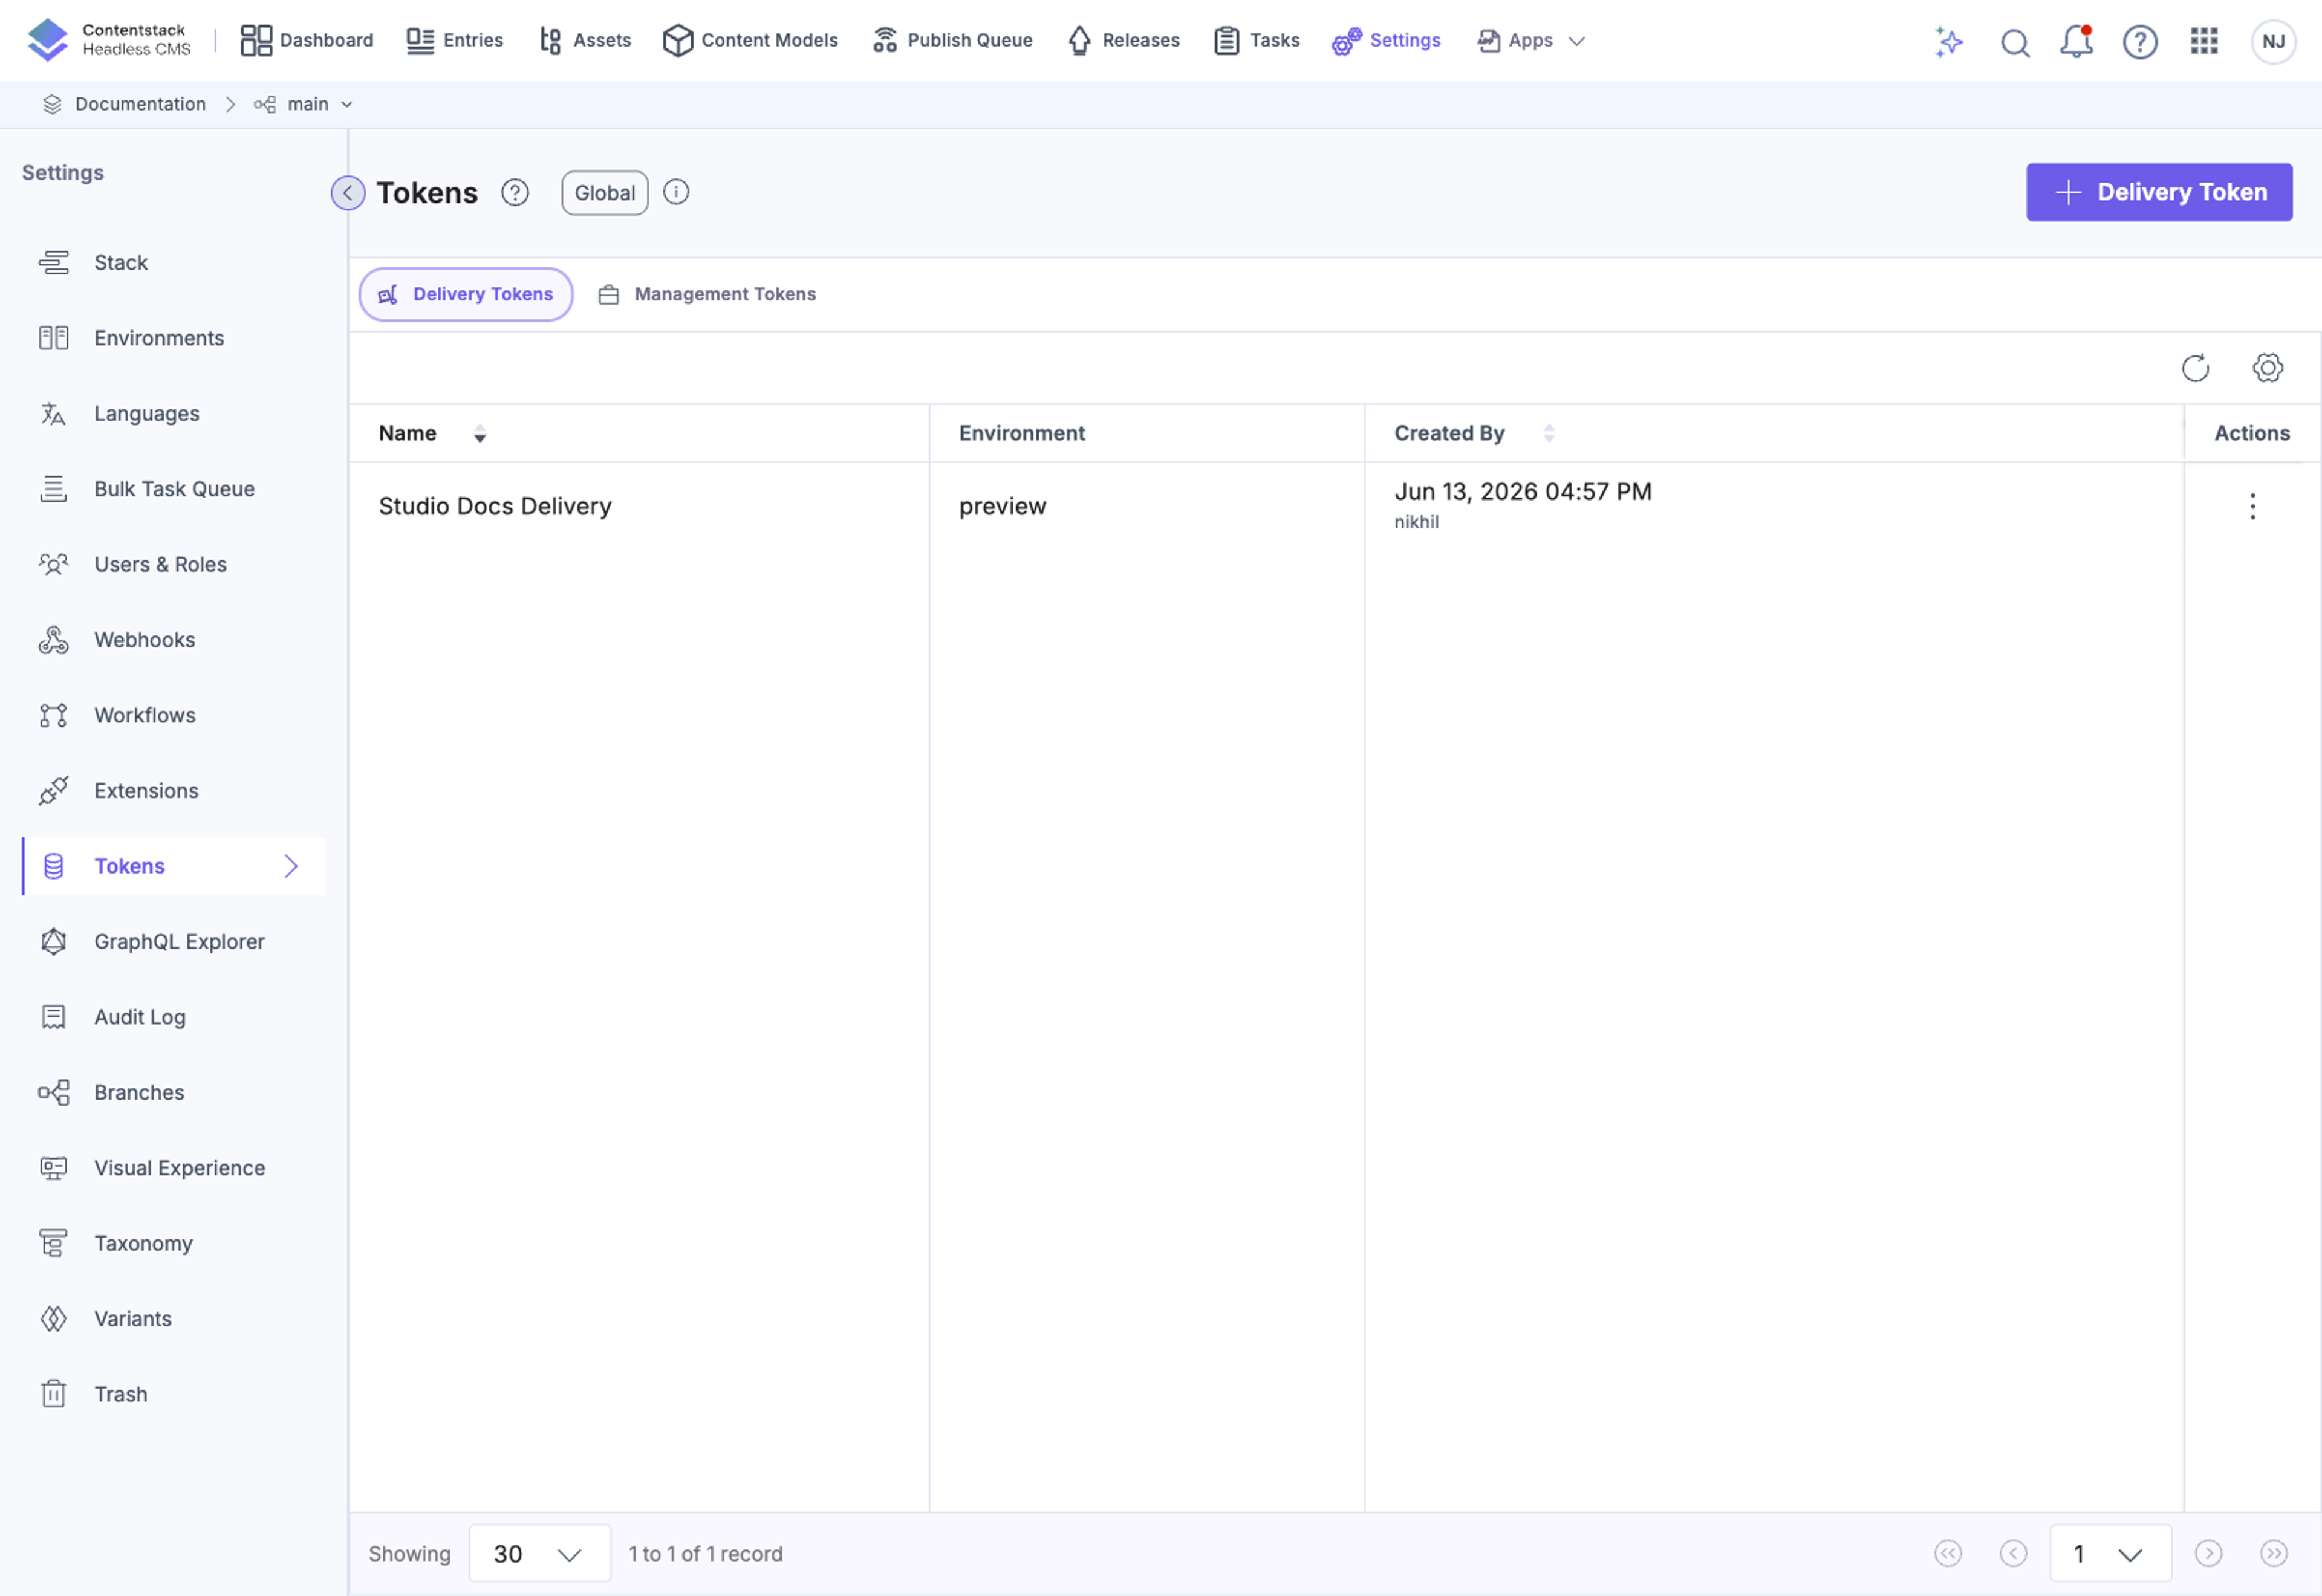Open Branches settings in sidebar
Viewport: 2322px width, 1596px height.
(173, 1093)
